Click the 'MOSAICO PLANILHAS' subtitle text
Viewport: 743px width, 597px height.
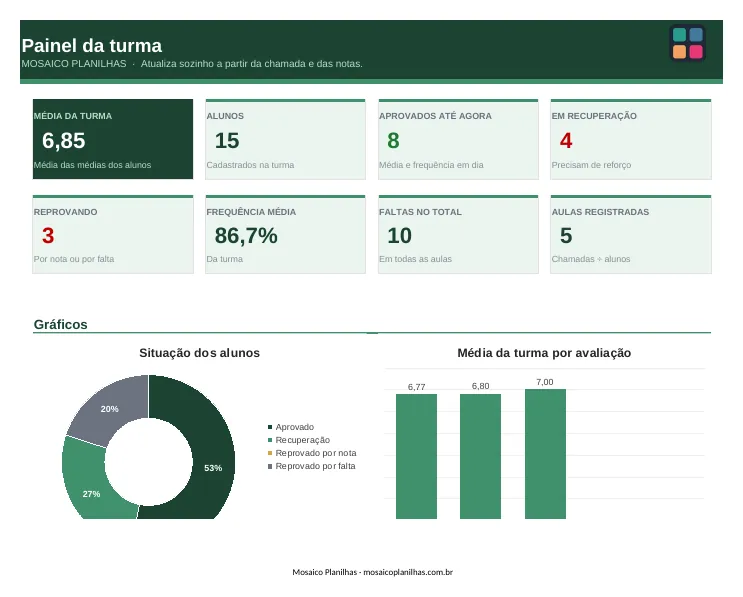pos(74,64)
